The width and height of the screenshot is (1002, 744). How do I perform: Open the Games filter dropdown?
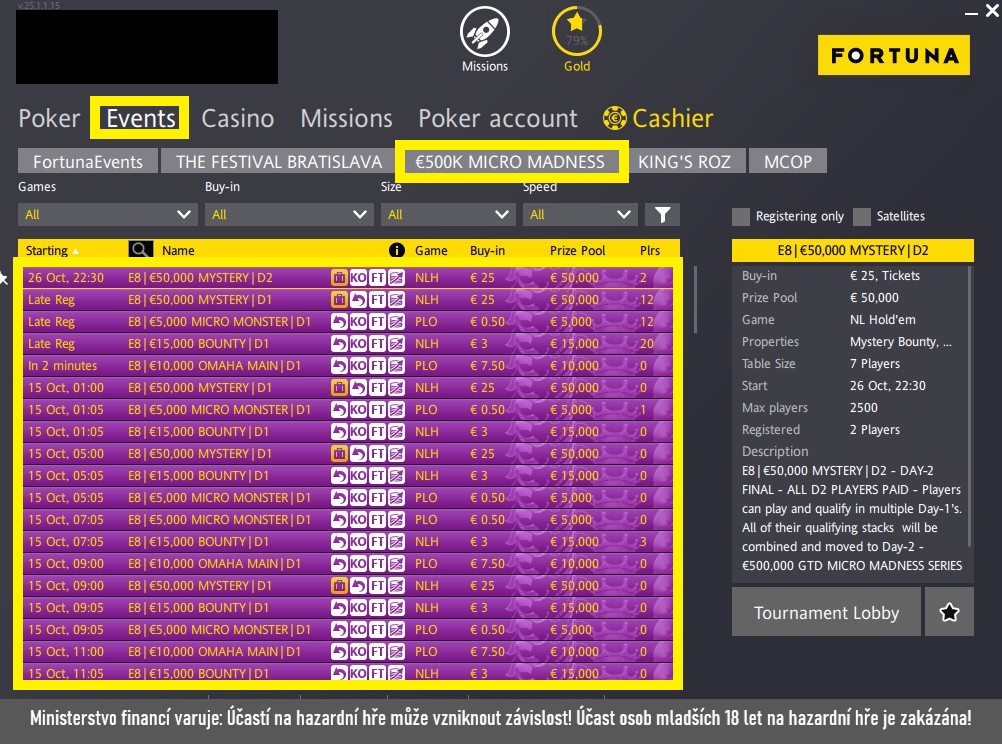click(x=107, y=214)
